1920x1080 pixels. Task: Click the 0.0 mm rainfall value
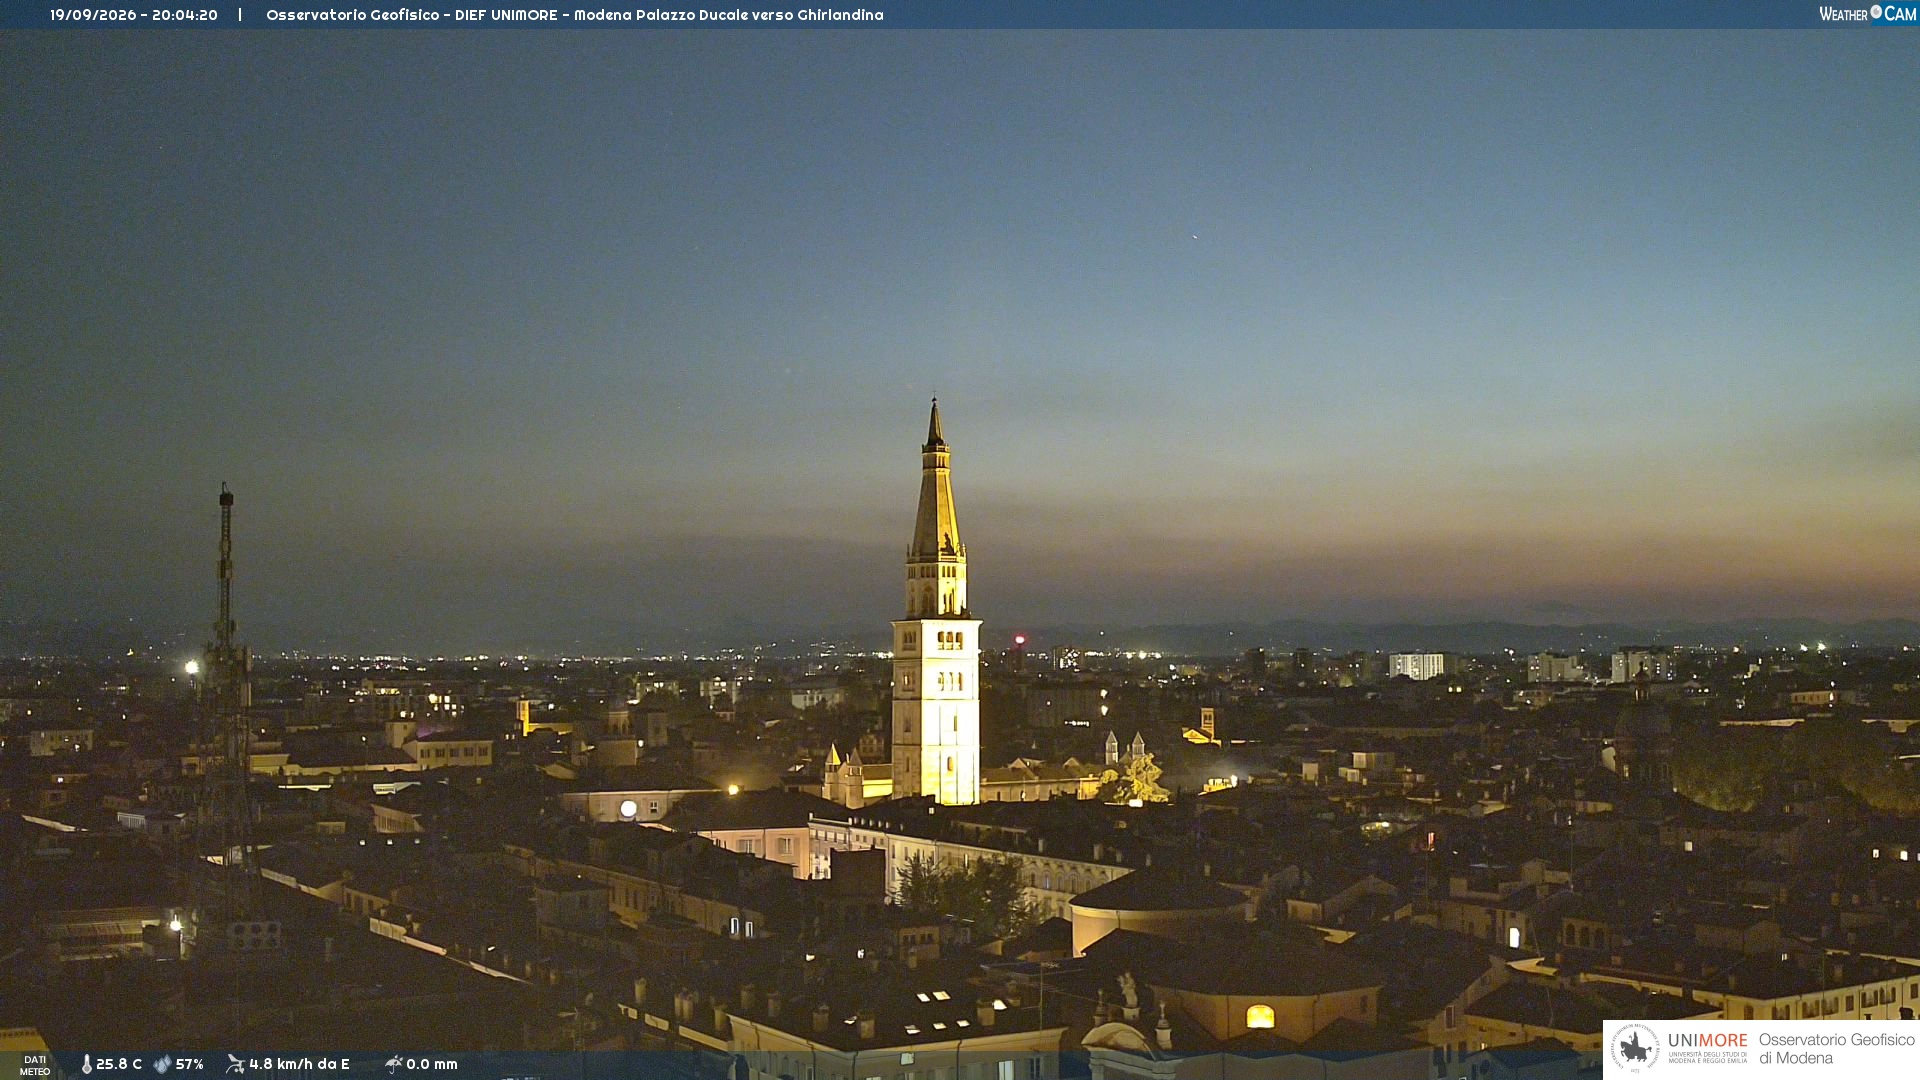[432, 1065]
